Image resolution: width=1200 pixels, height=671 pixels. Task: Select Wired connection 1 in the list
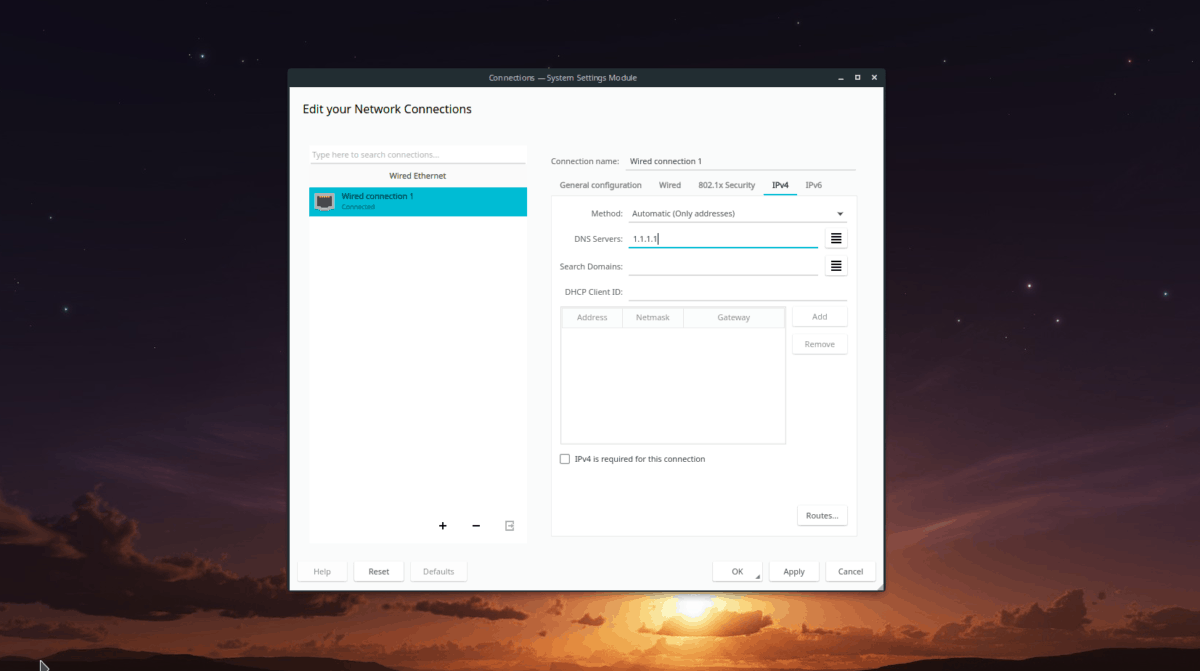point(418,201)
